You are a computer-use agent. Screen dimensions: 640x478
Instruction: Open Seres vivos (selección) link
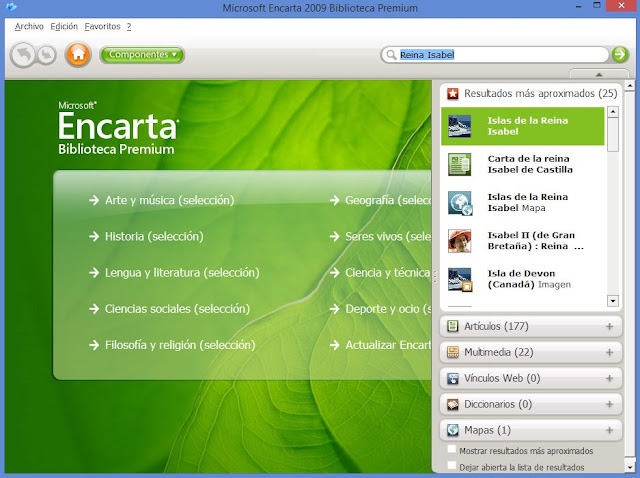coord(388,236)
